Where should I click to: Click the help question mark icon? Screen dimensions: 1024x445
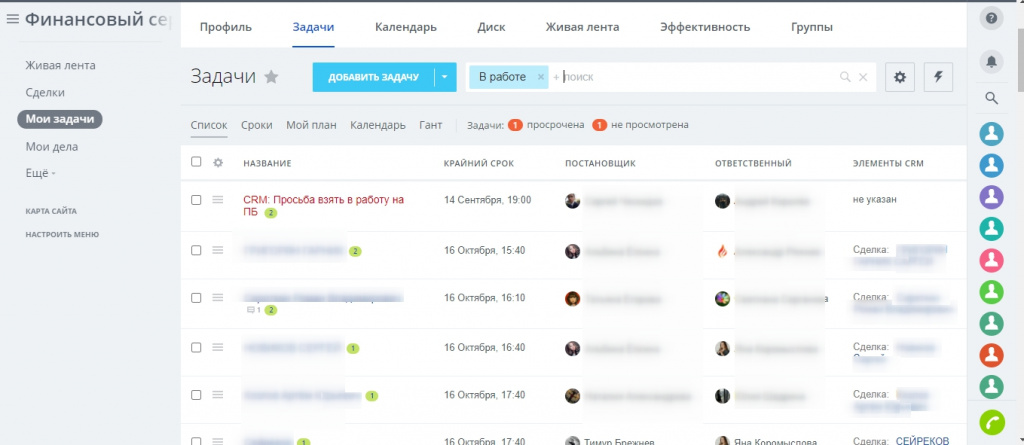point(991,18)
